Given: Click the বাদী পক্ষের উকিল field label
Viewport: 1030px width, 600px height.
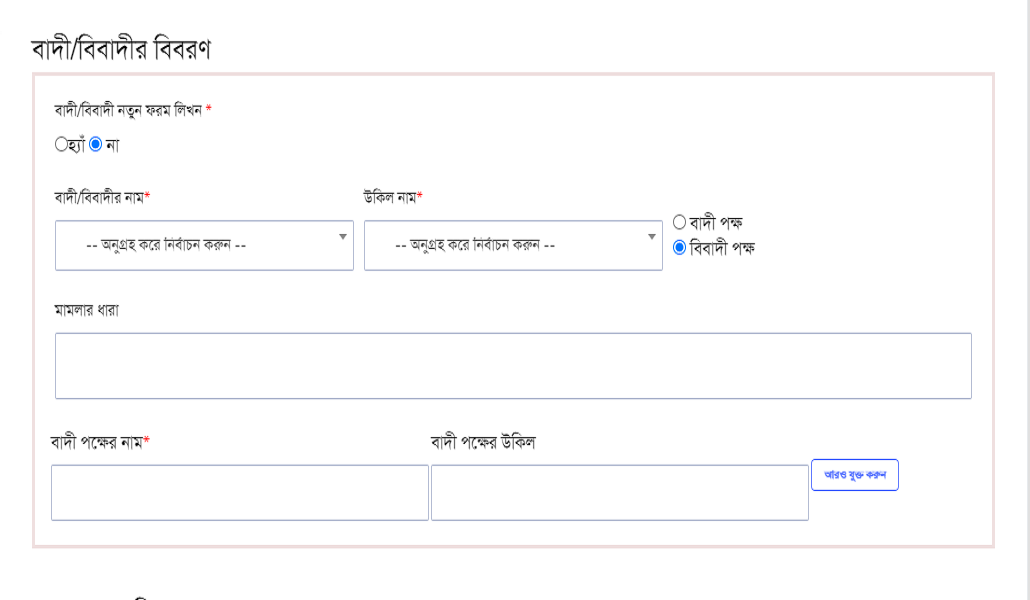Looking at the screenshot, I should point(483,443).
